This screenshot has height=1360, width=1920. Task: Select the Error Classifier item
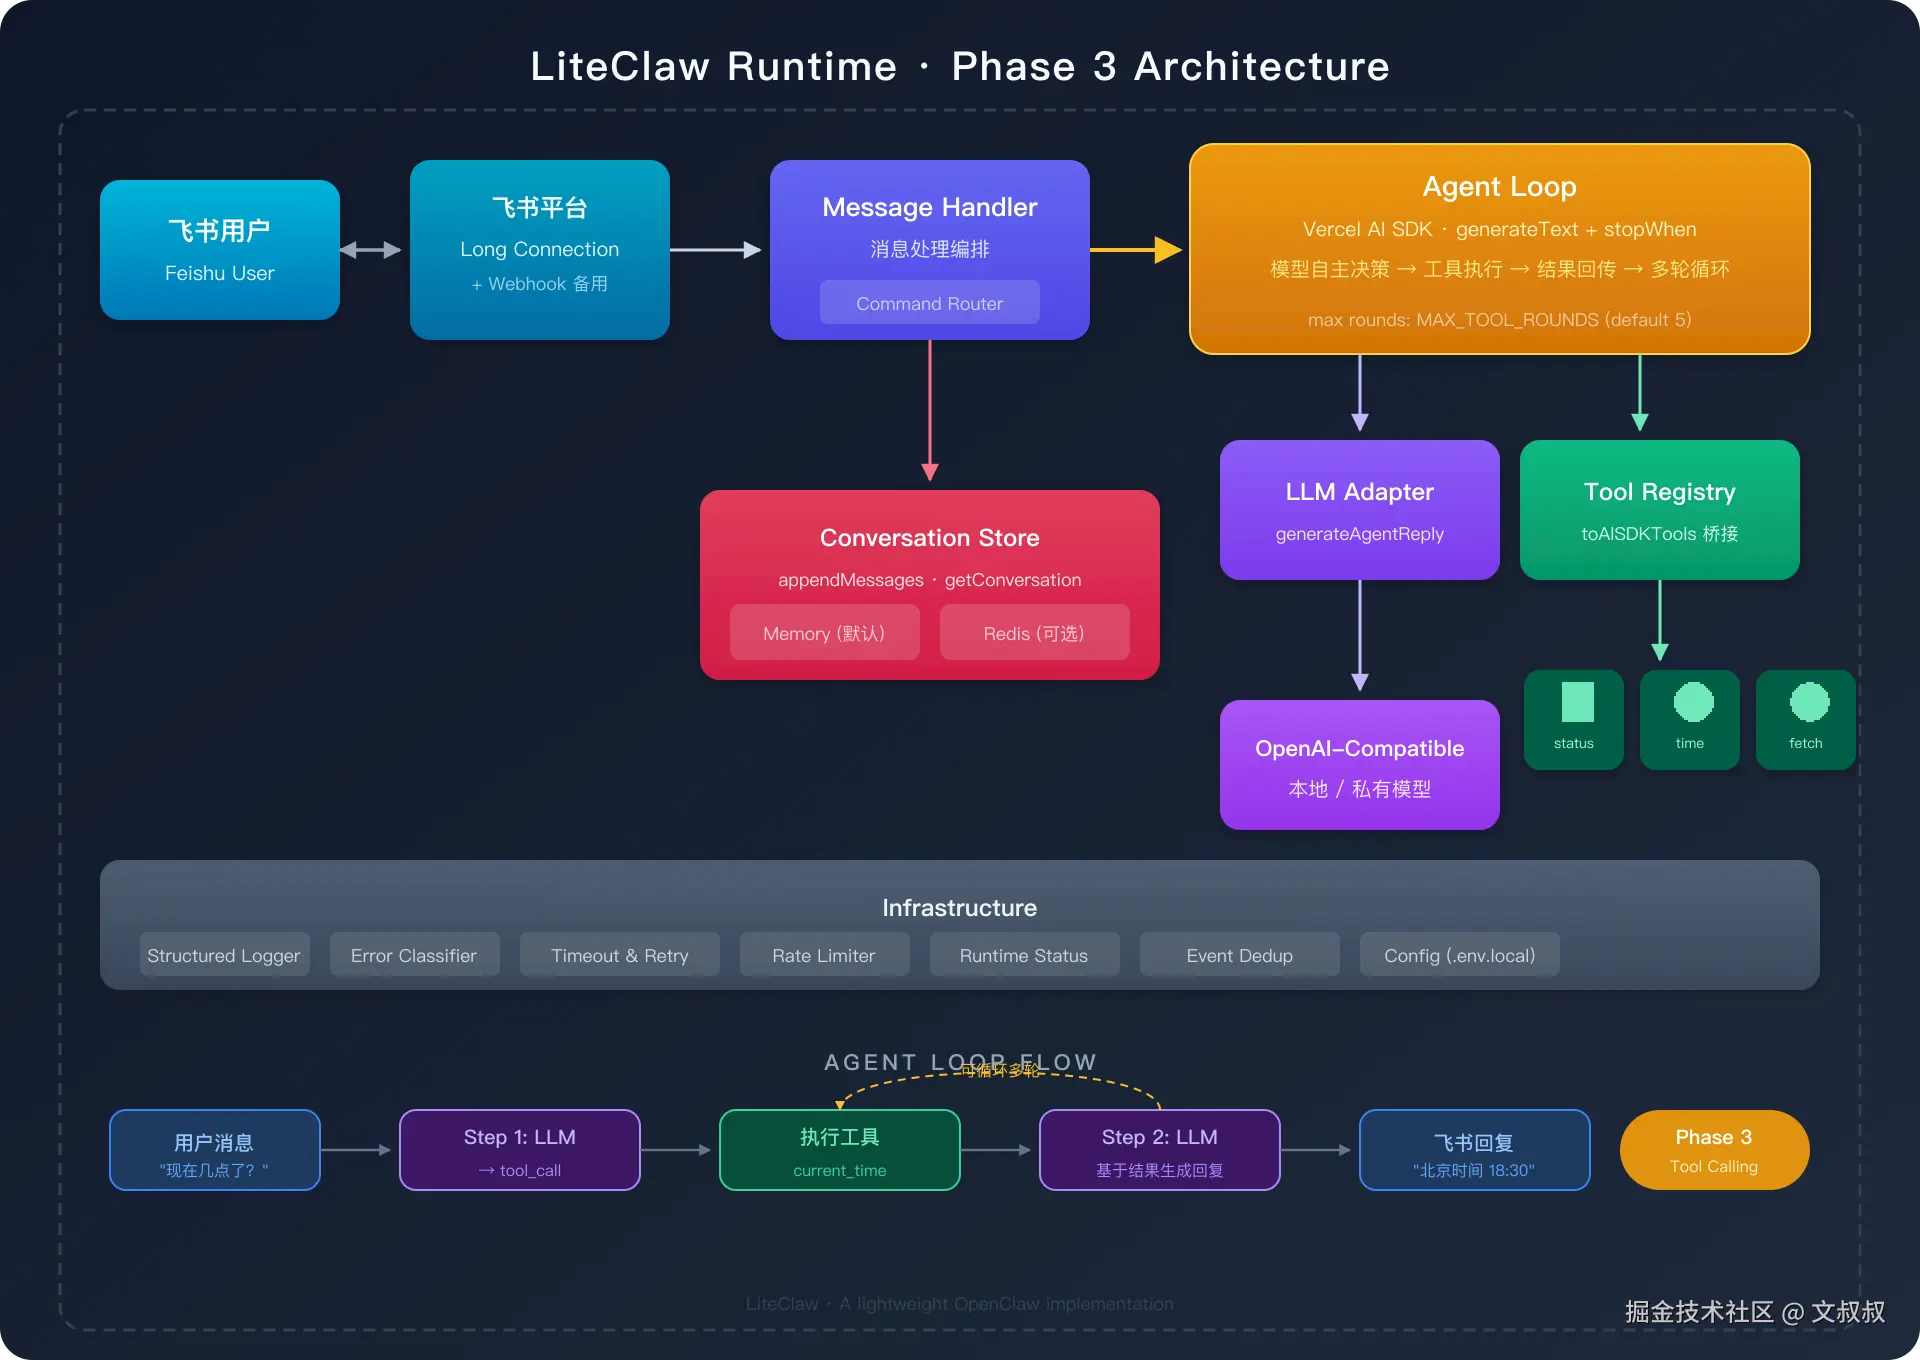(414, 955)
